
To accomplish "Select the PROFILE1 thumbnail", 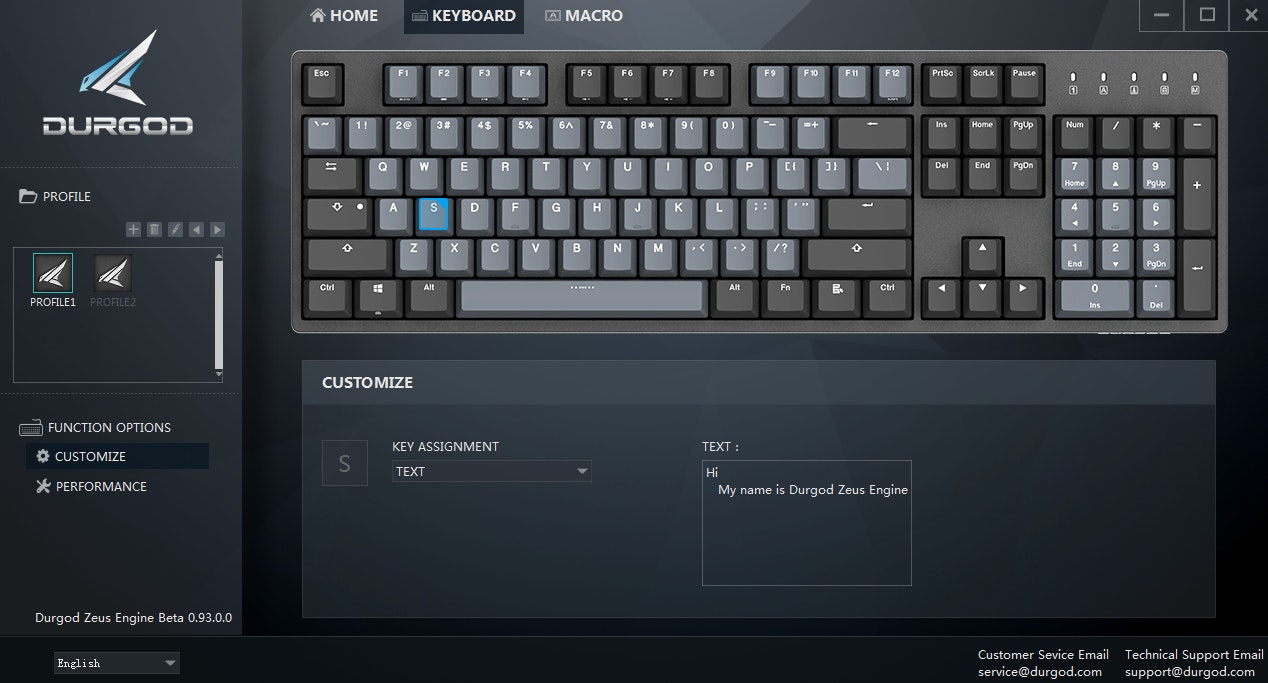I will [x=53, y=280].
